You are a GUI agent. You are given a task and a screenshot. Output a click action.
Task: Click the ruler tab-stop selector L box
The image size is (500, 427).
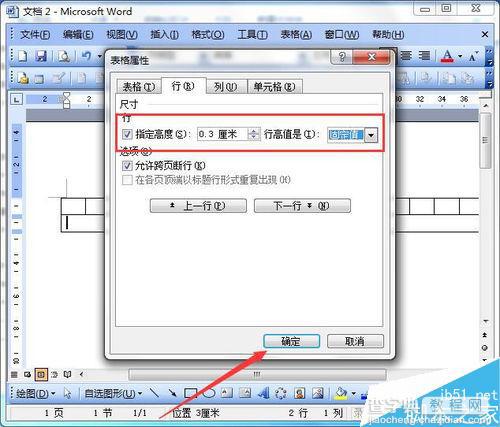[x=16, y=99]
